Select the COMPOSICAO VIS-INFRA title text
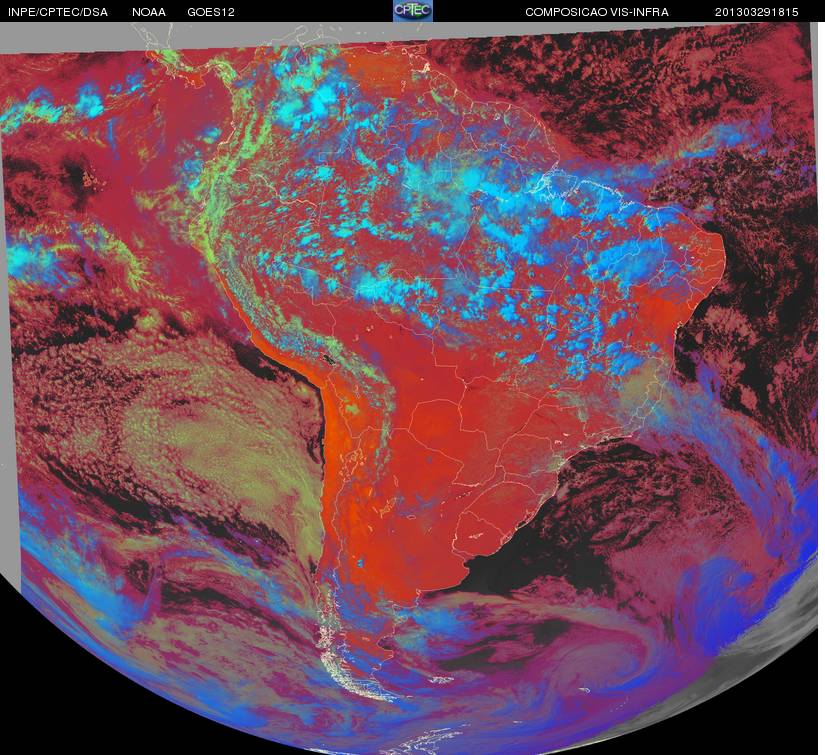 pos(597,12)
